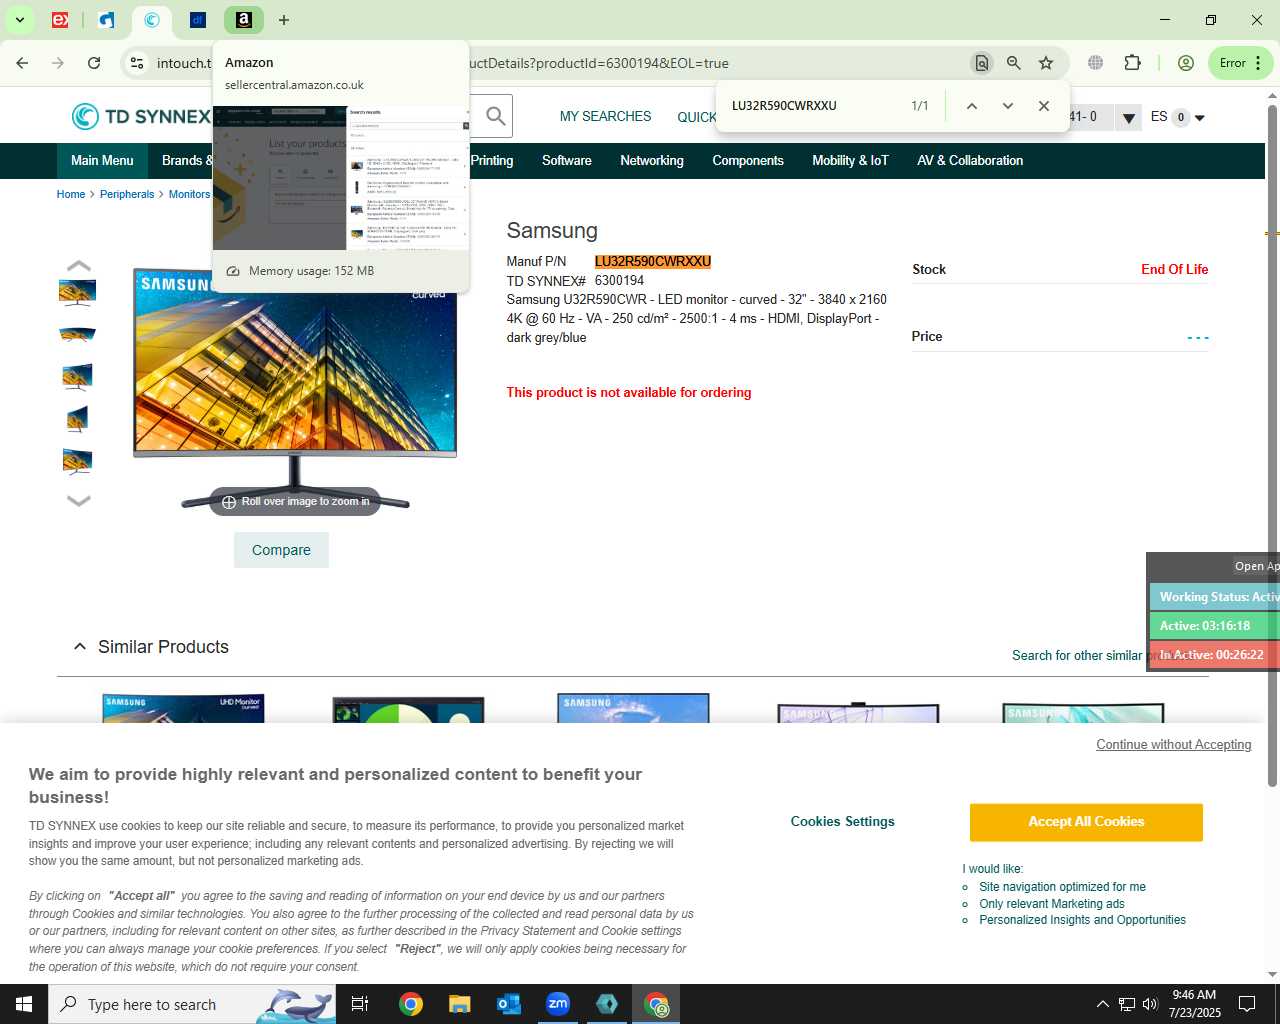The image size is (1280, 1024).
Task: Click the page vertical scrollbar
Action: click(1272, 445)
